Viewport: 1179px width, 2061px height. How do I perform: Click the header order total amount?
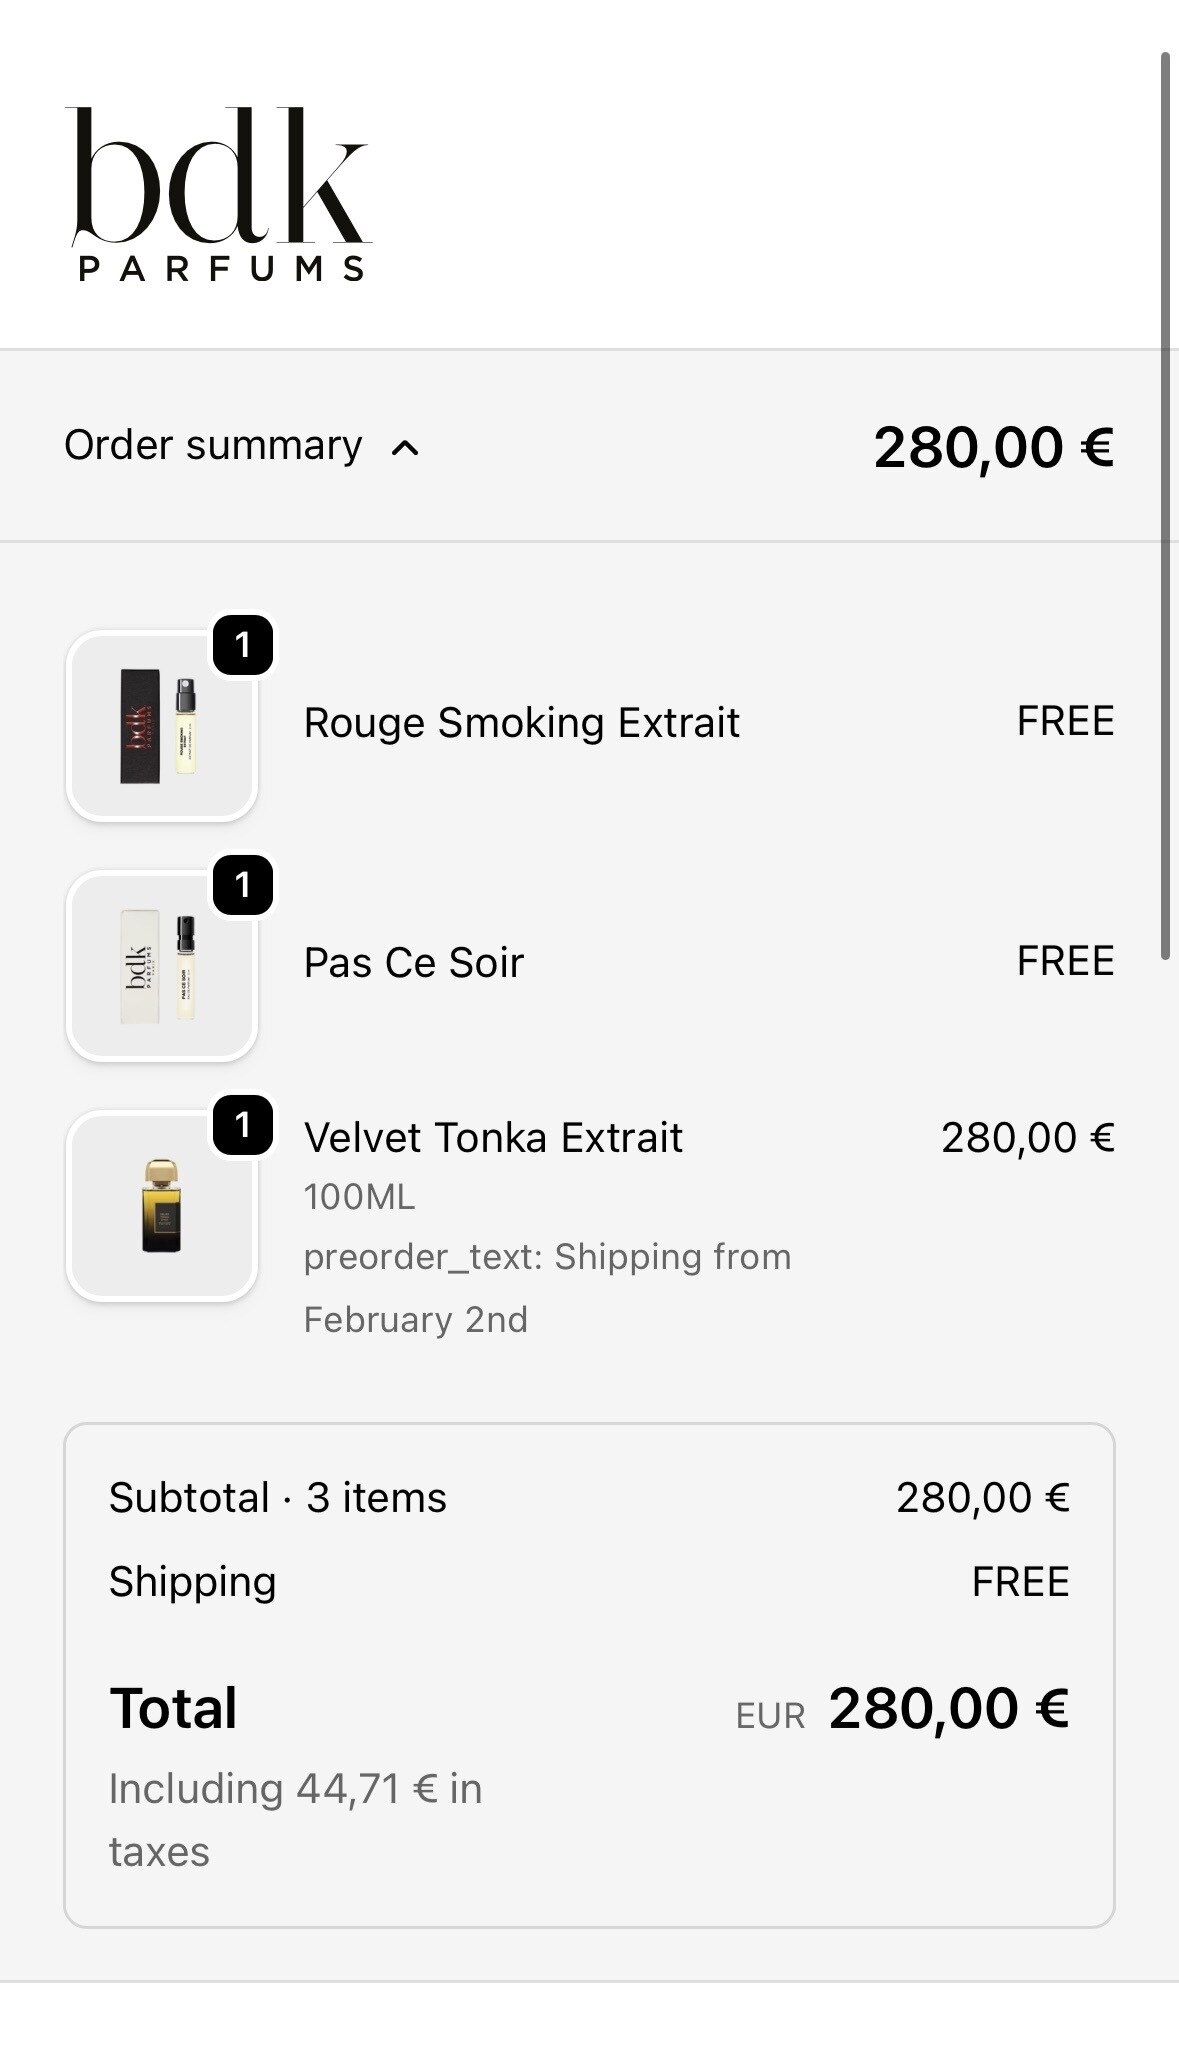coord(993,447)
